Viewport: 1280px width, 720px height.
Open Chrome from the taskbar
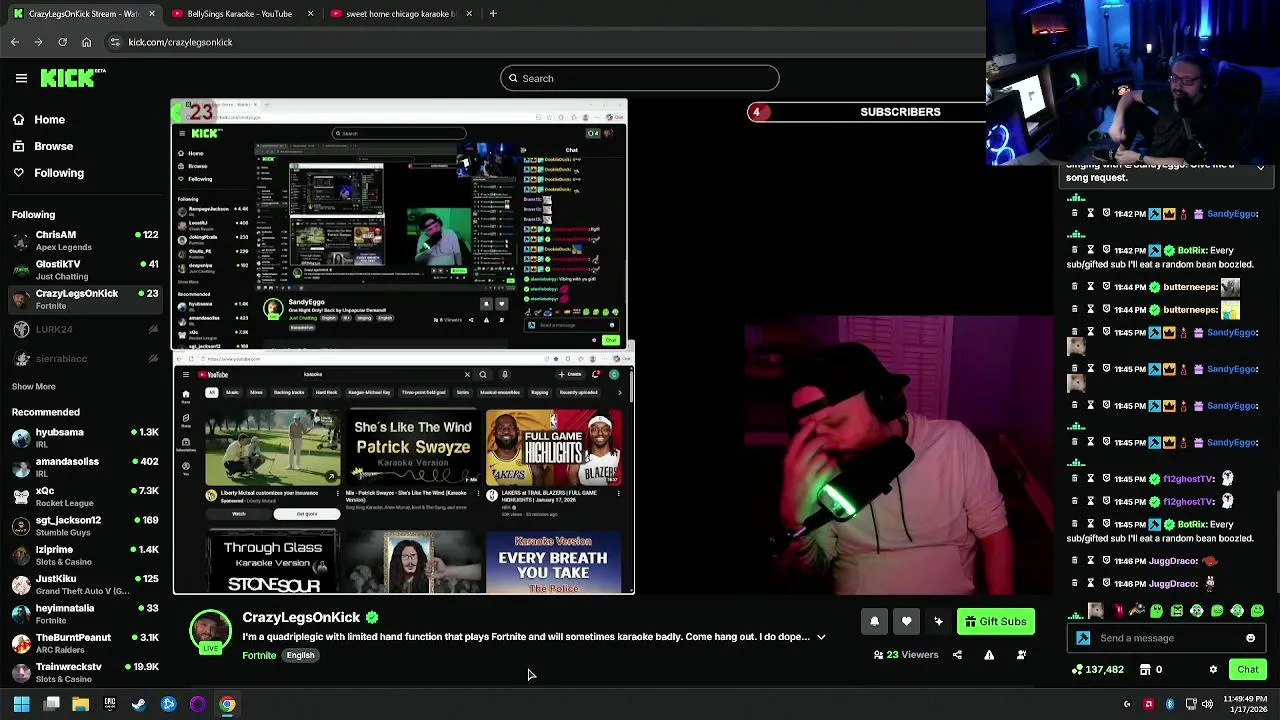[228, 704]
